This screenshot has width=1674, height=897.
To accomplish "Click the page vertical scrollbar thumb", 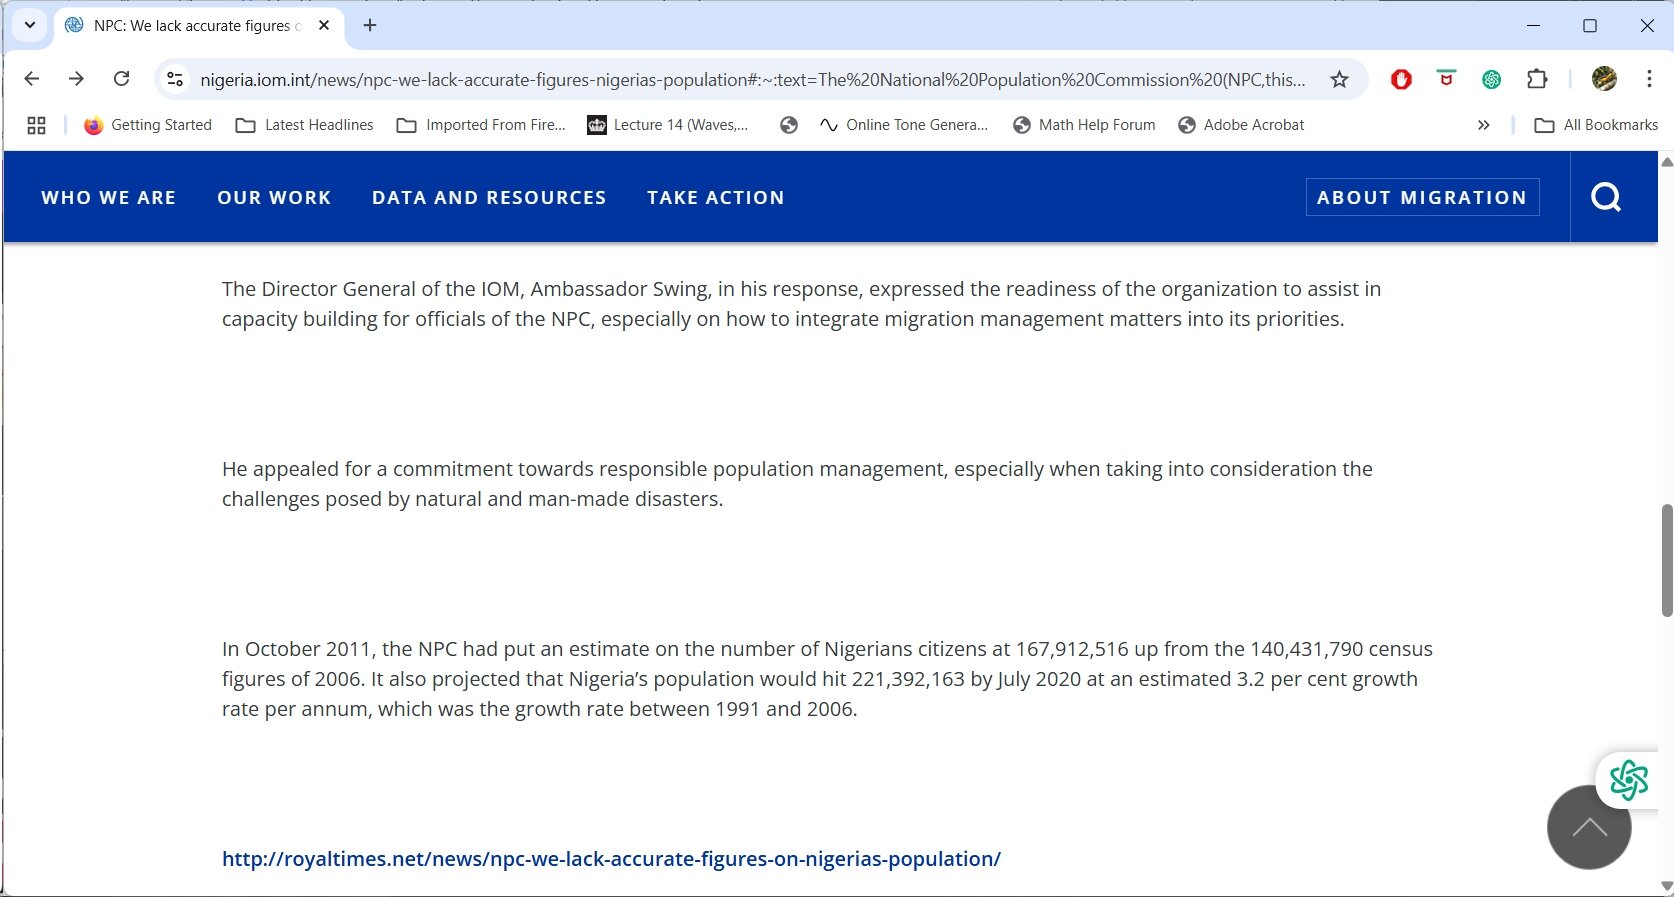I will [1666, 560].
